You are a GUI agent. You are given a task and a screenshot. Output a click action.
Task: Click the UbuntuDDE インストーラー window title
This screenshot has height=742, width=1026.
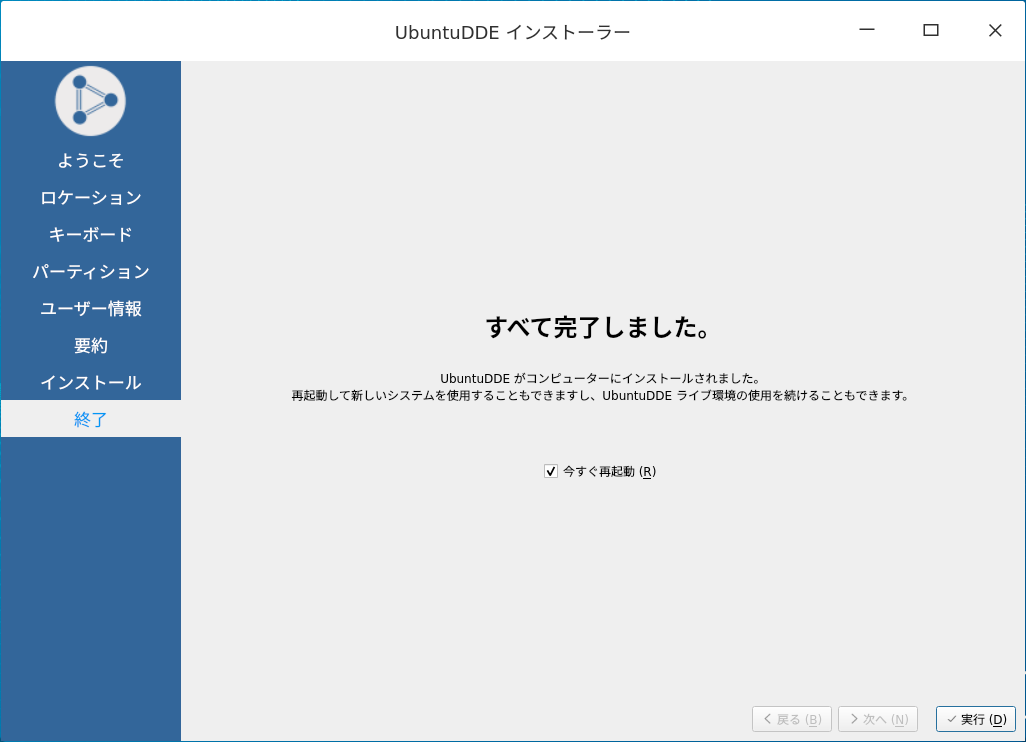point(512,32)
